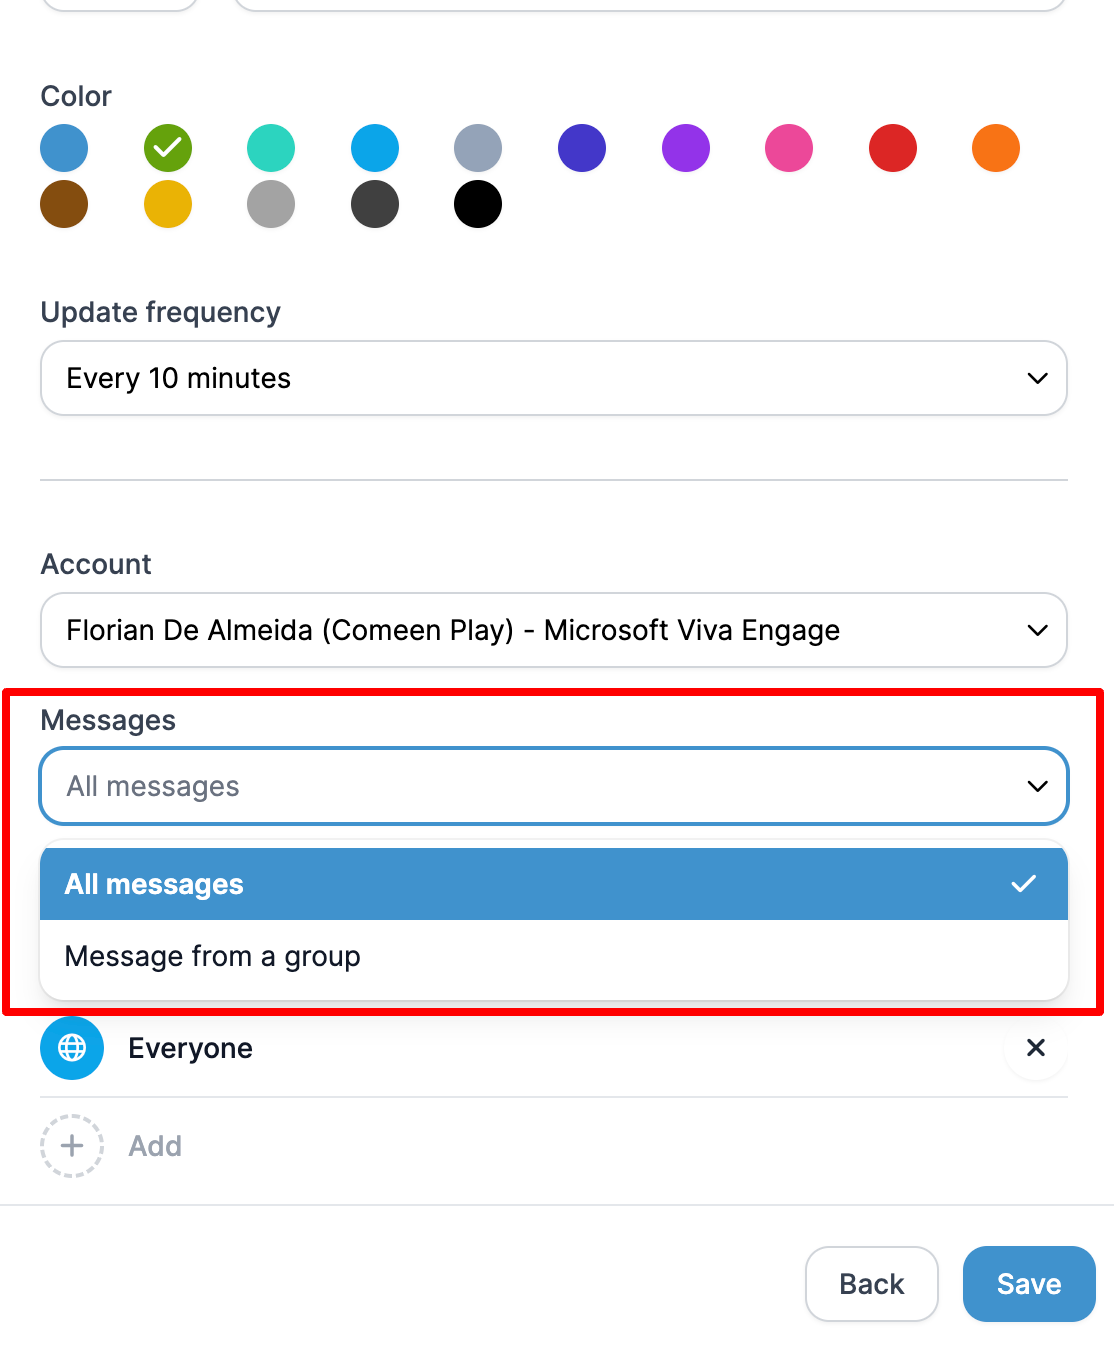
Task: Select the pink color swatch
Action: 789,148
